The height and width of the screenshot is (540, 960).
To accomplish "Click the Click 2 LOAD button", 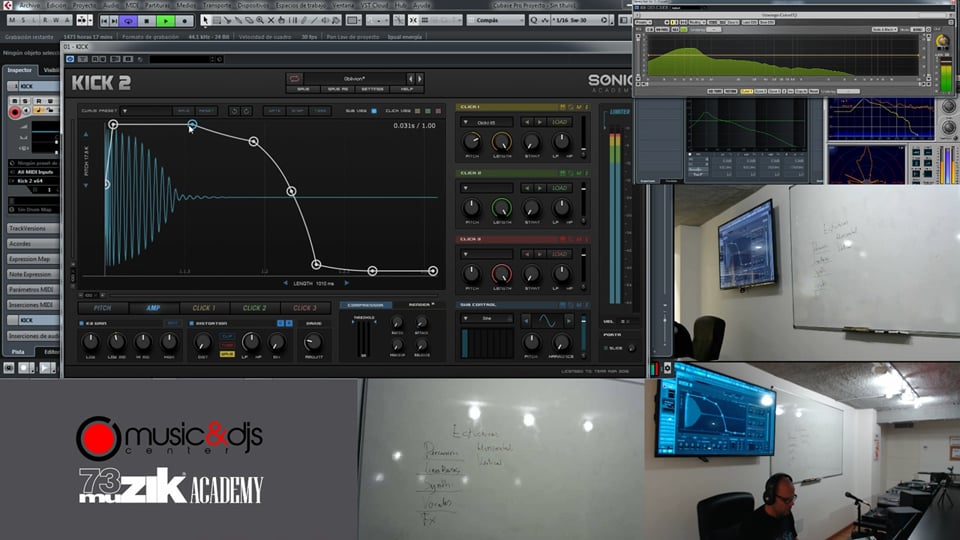I will (x=560, y=188).
